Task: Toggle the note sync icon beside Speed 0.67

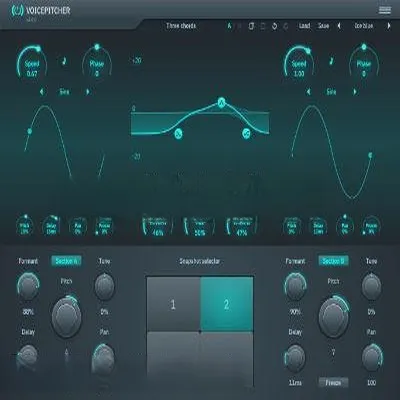Action: (x=64, y=61)
